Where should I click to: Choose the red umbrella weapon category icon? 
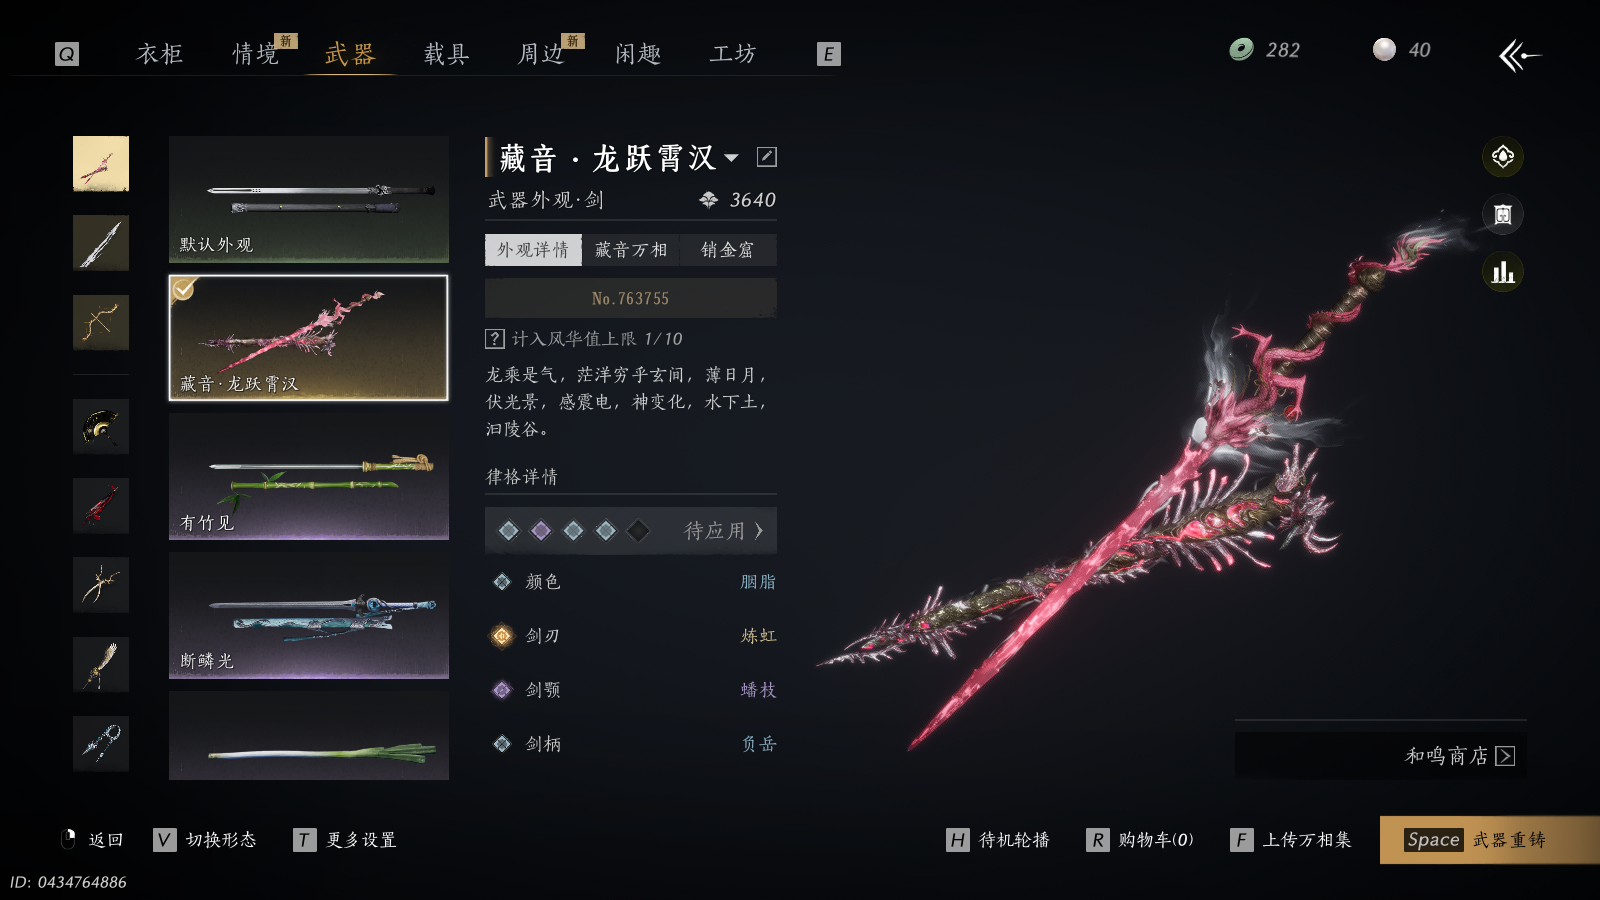coord(101,505)
